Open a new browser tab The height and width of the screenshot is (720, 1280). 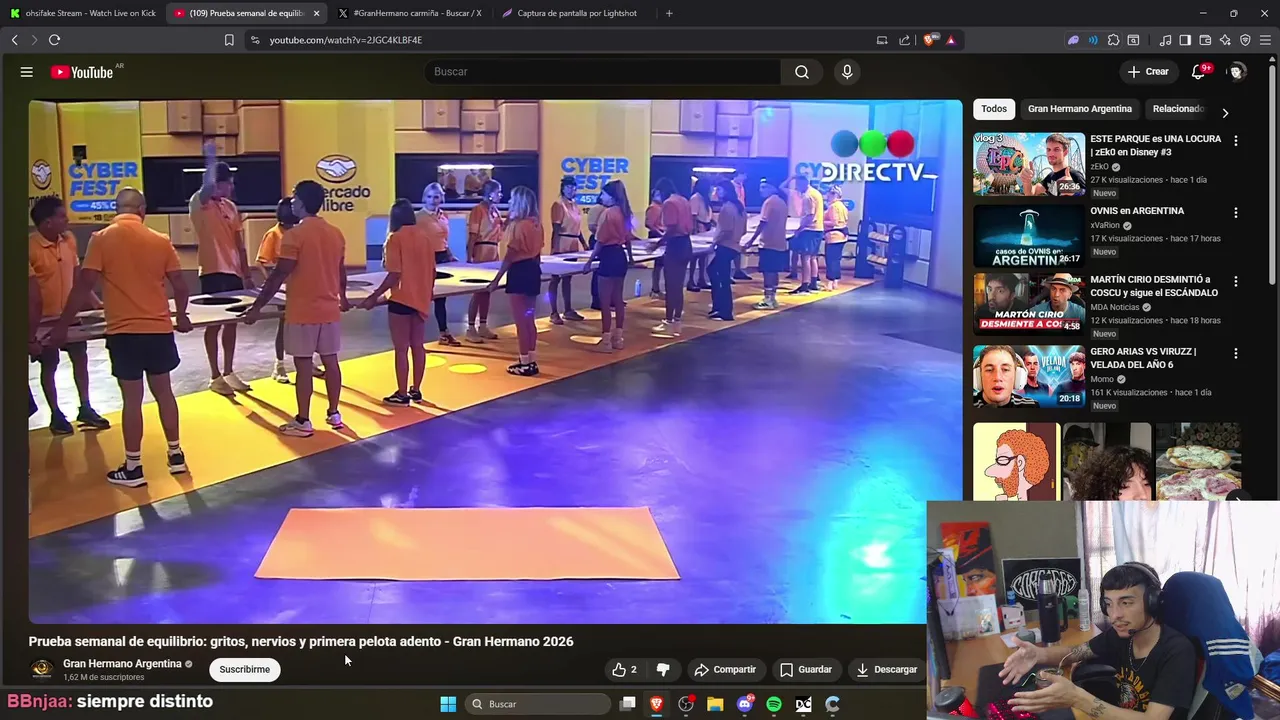(669, 13)
